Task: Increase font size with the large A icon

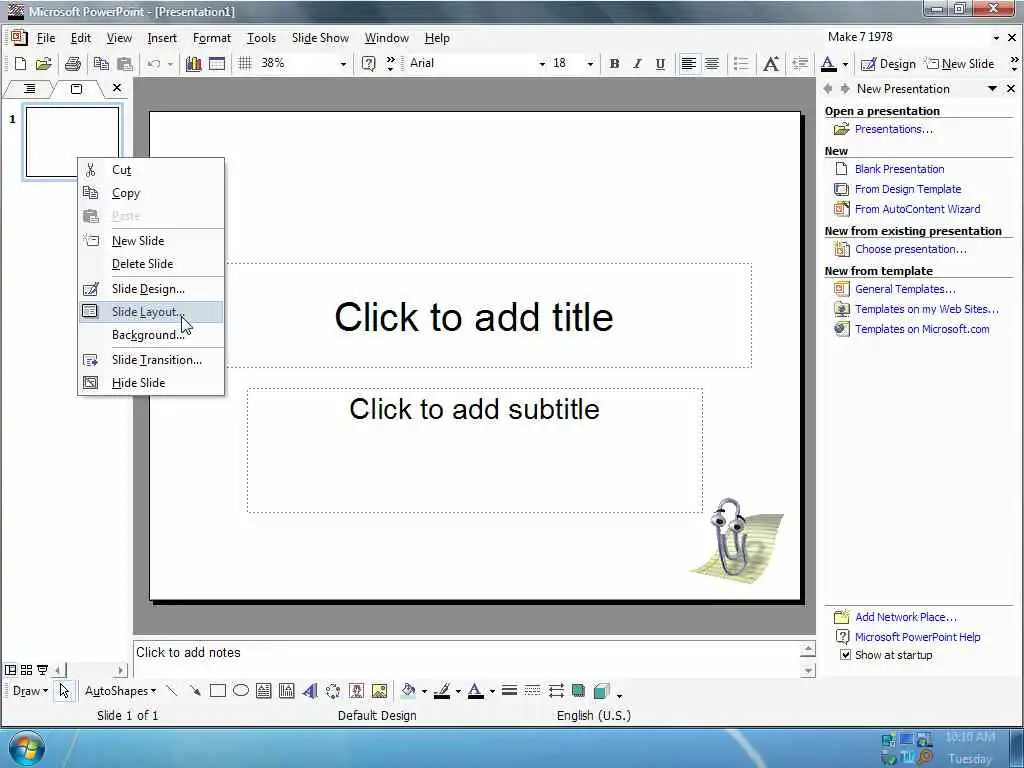Action: point(771,64)
